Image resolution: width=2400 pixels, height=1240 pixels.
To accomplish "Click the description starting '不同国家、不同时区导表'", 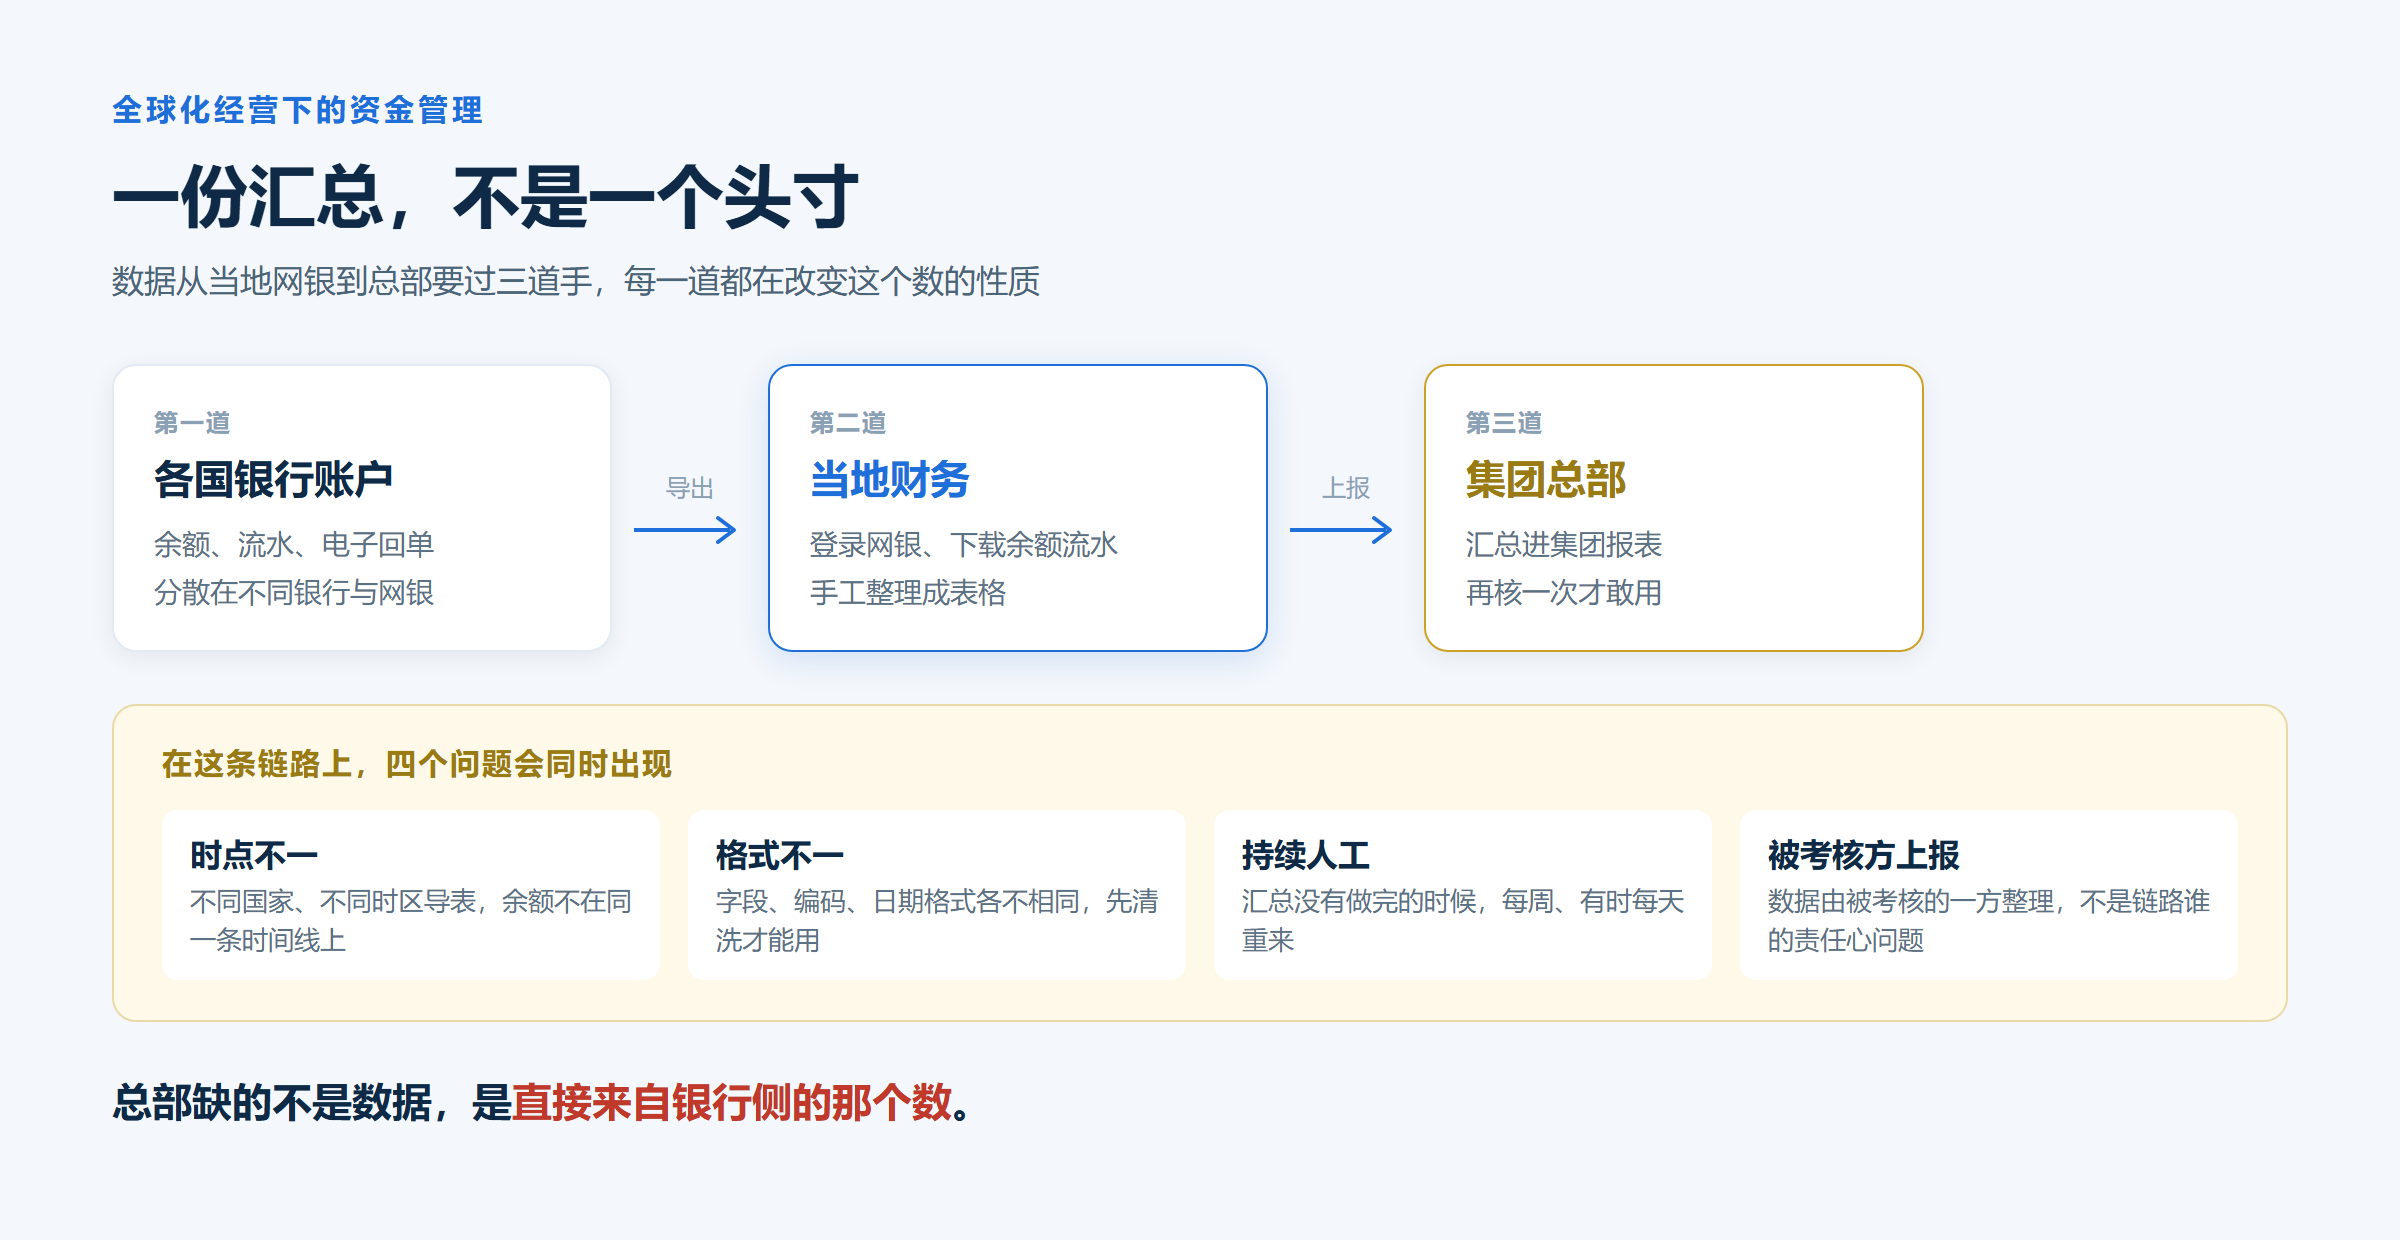I will (411, 921).
